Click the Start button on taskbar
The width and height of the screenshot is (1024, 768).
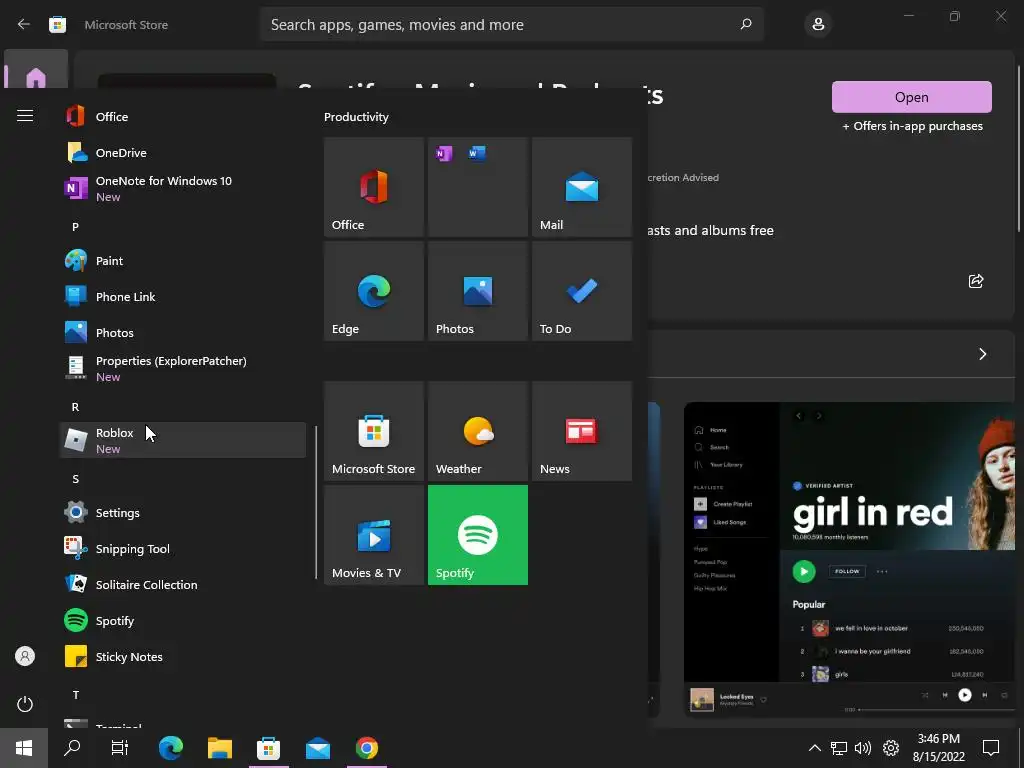(x=24, y=748)
